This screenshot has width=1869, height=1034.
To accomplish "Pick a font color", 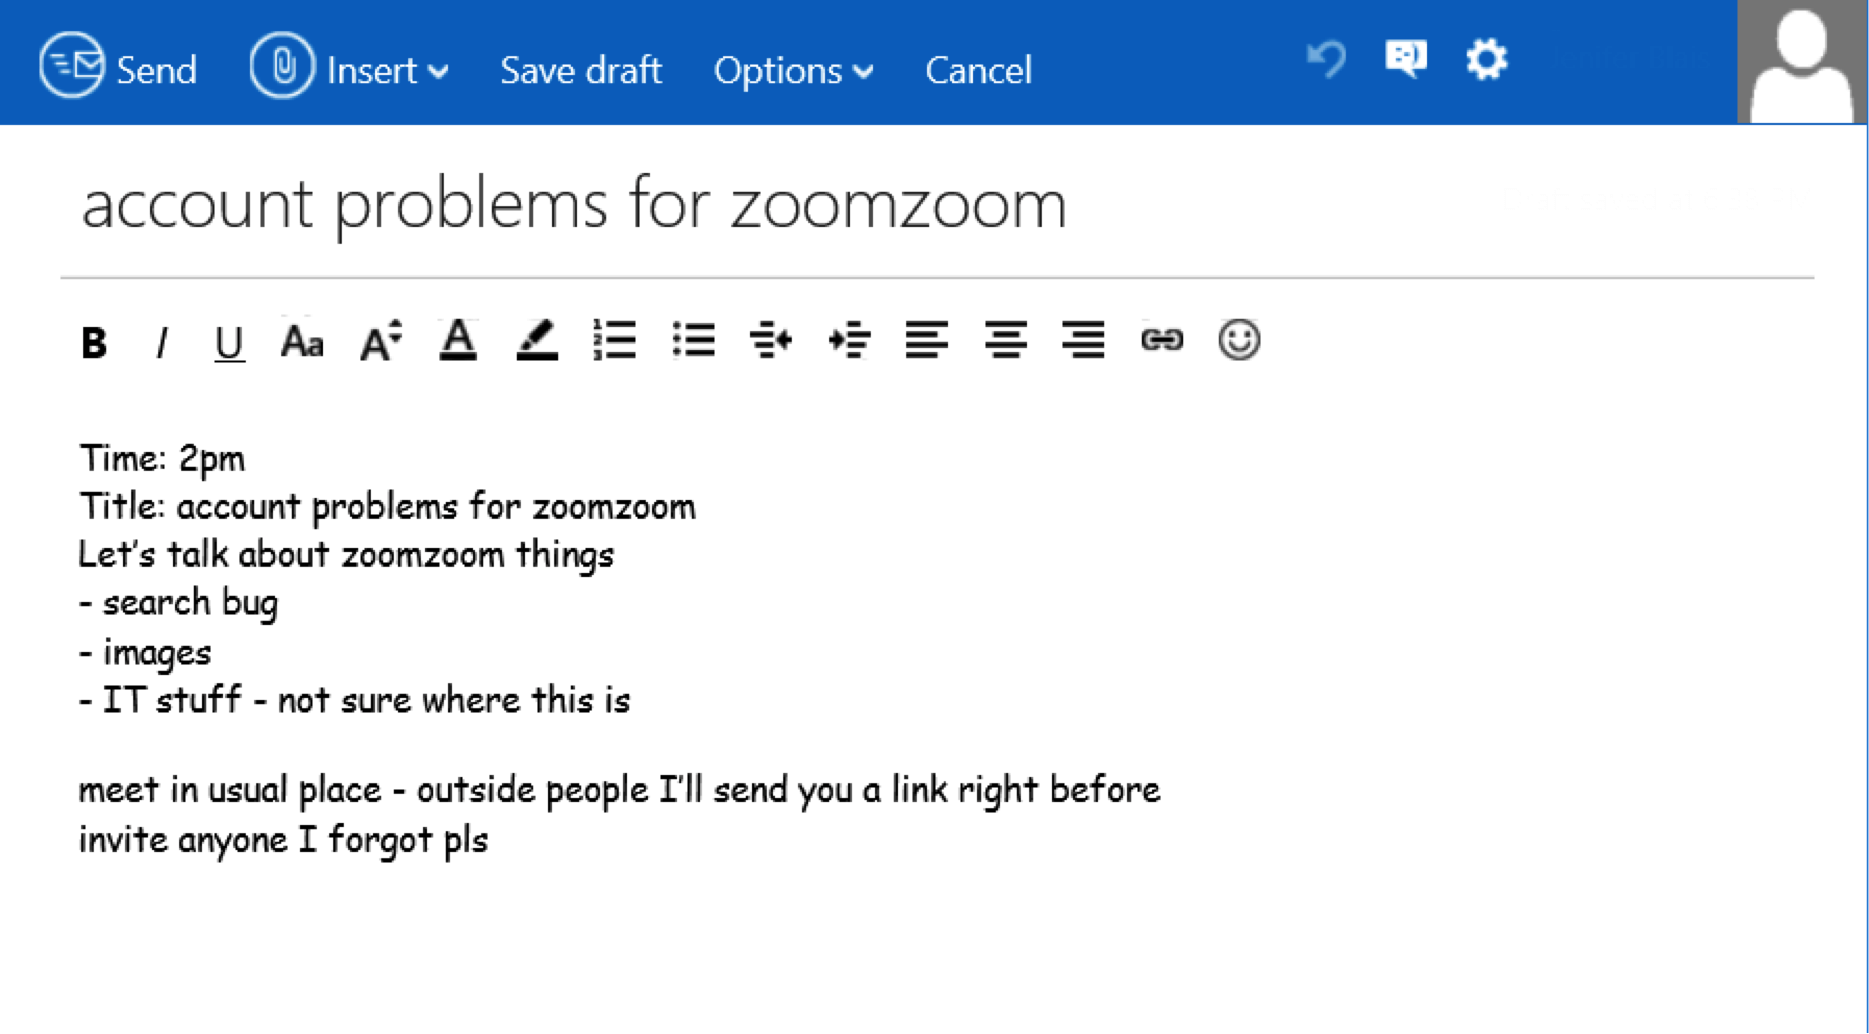I will tap(458, 341).
